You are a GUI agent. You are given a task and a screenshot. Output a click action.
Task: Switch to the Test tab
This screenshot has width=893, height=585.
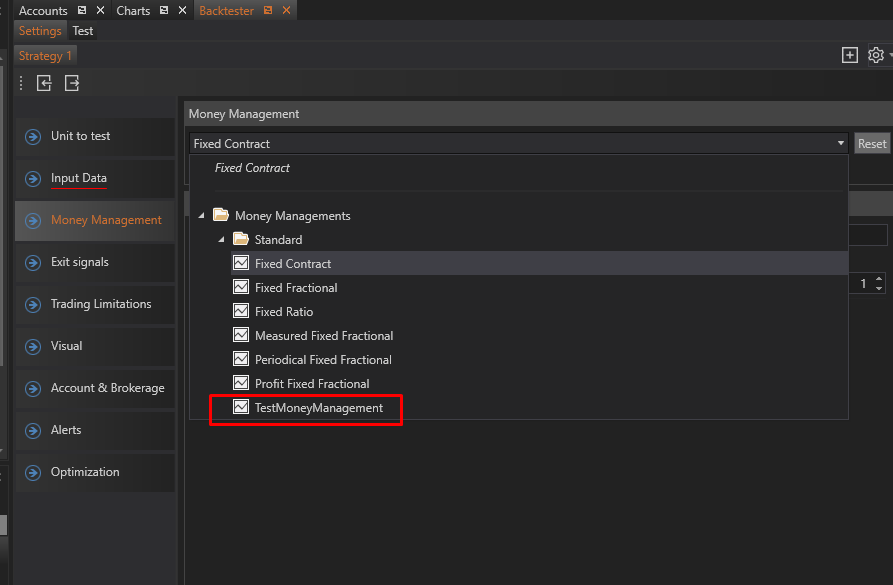[x=83, y=31]
